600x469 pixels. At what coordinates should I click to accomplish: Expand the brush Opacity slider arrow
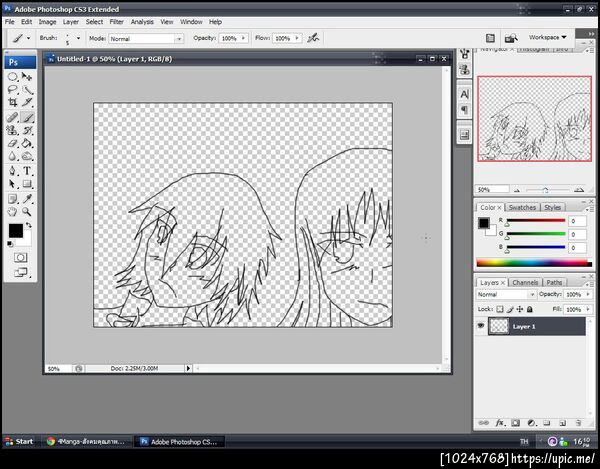click(243, 38)
